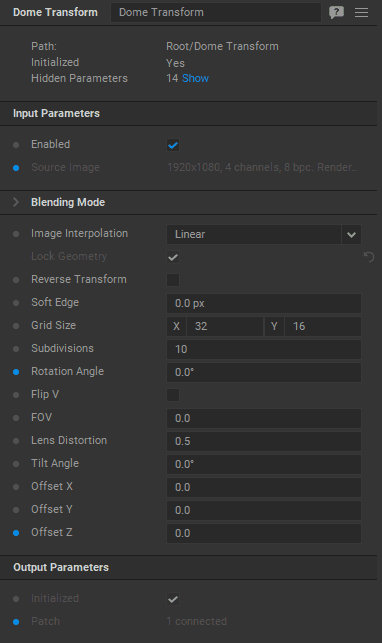Screen dimensions: 382x643
Task: Click the Dome Transform panel title
Action: 55,12
